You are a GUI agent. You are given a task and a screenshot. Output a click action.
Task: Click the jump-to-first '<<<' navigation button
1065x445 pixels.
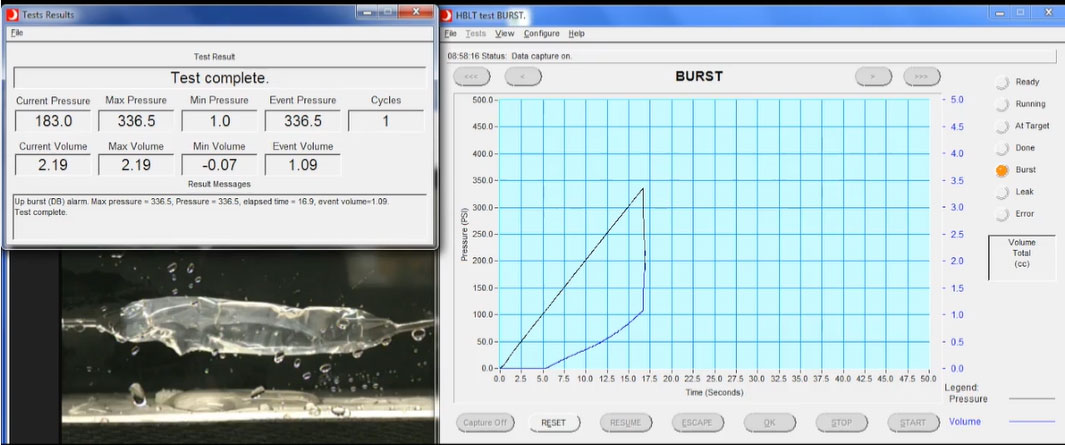point(471,77)
